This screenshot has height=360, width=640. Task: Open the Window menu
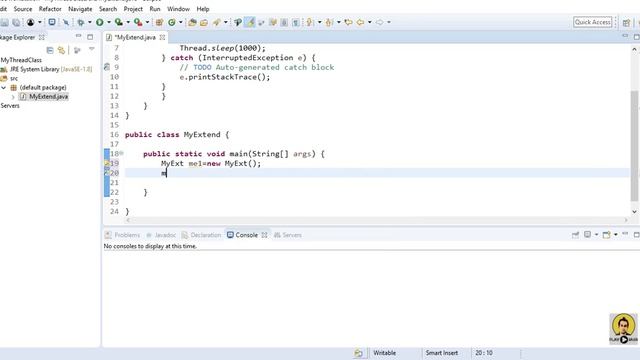point(178,9)
